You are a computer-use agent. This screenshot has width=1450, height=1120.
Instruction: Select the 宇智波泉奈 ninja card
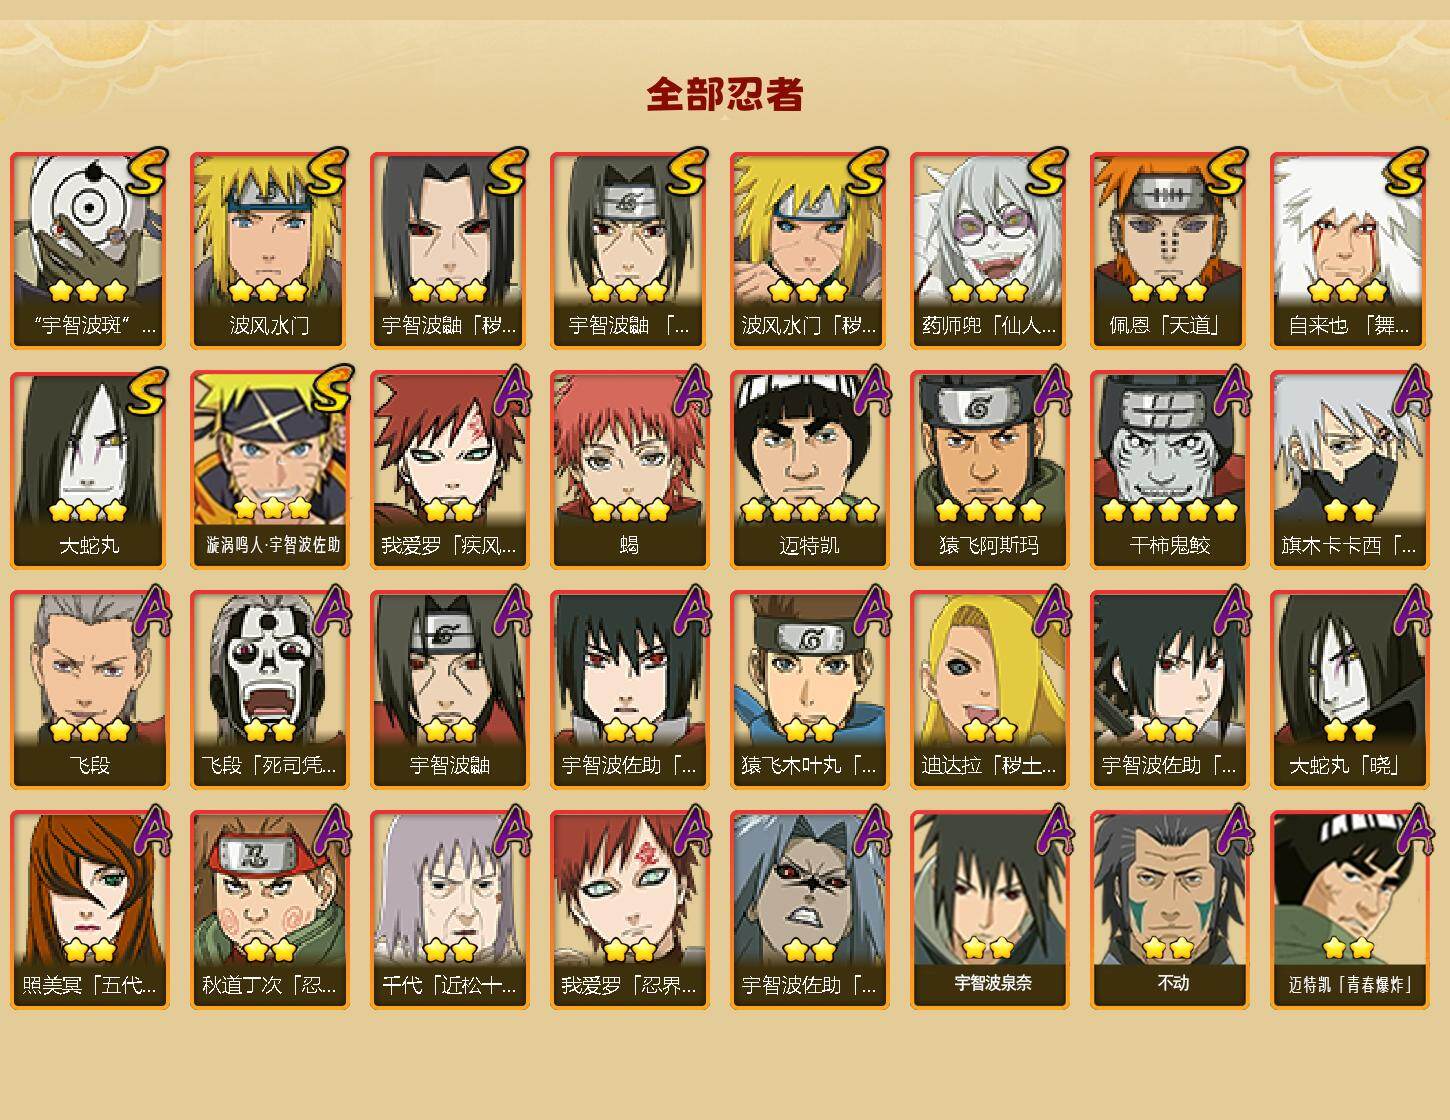pyautogui.click(x=989, y=910)
